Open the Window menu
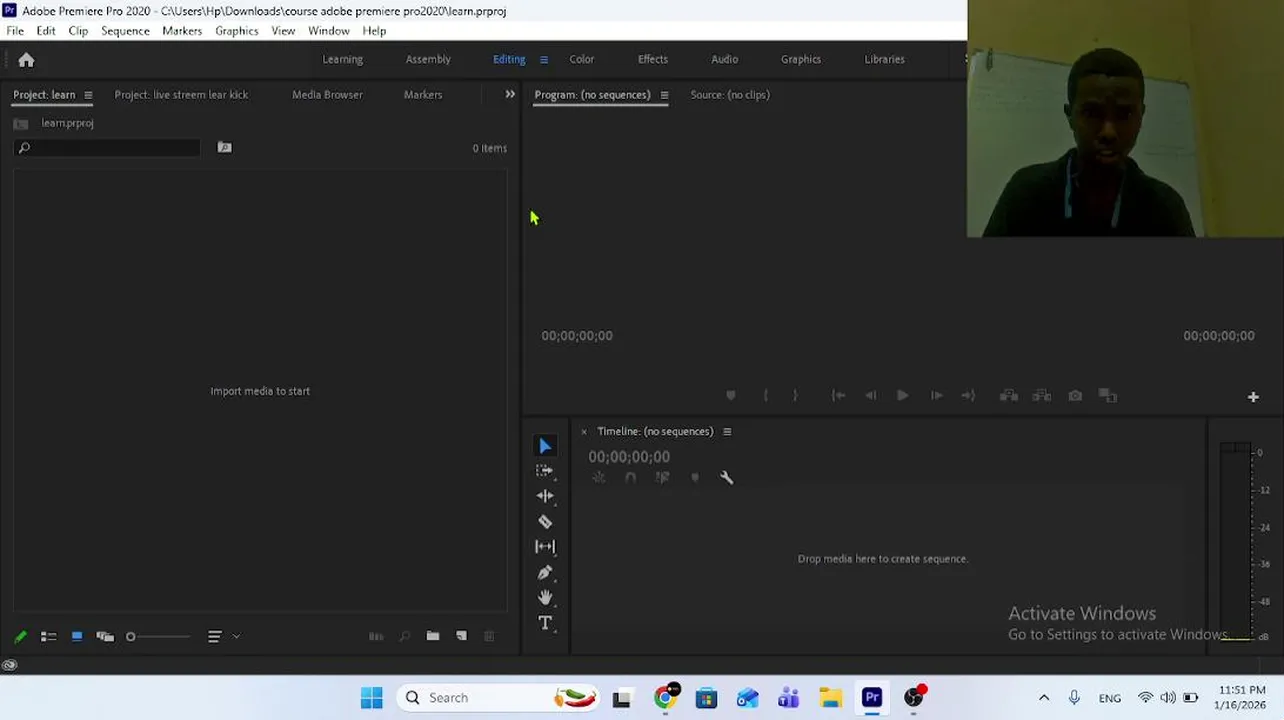This screenshot has height=720, width=1284. tap(329, 31)
